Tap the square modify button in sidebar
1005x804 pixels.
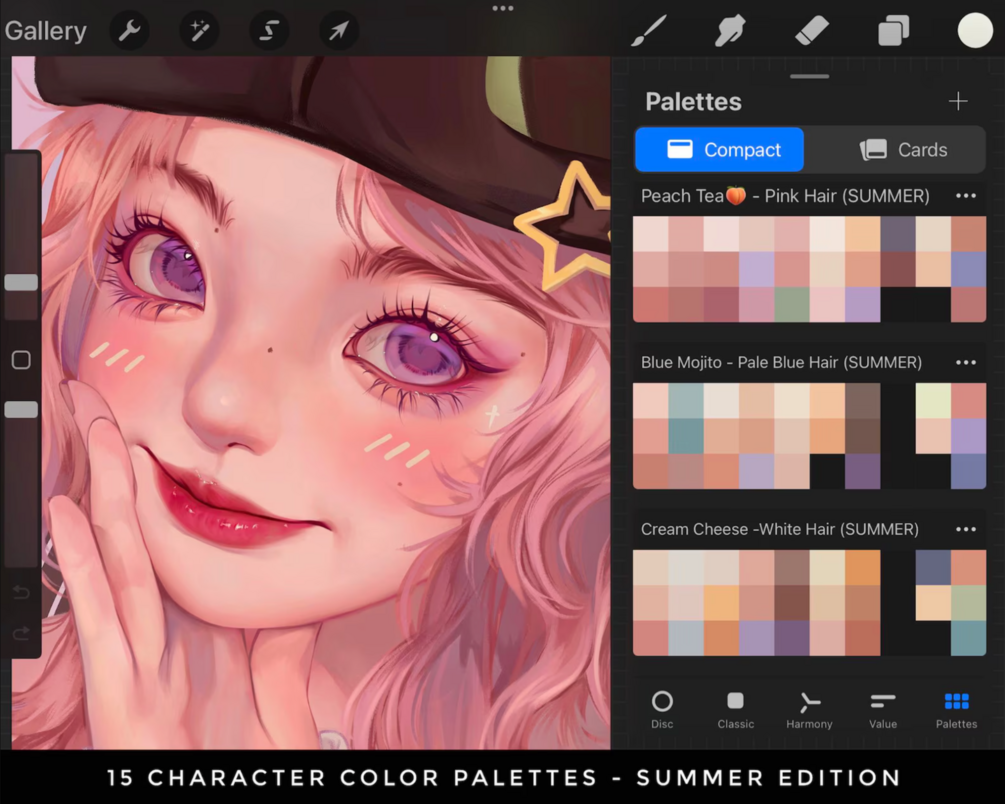coord(21,360)
